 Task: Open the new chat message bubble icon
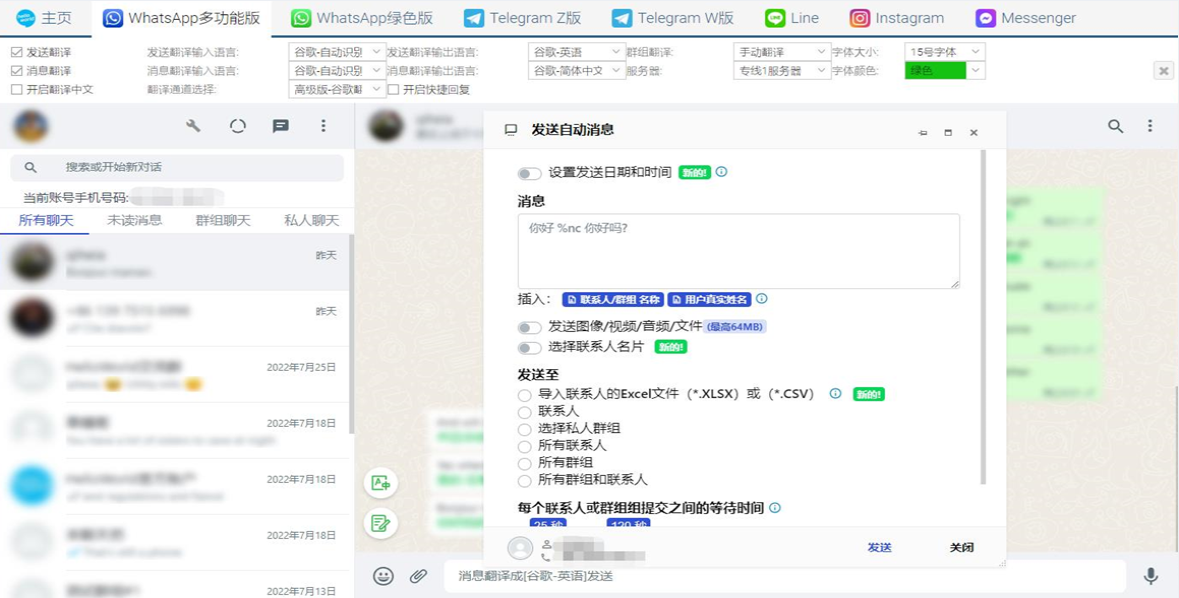280,126
